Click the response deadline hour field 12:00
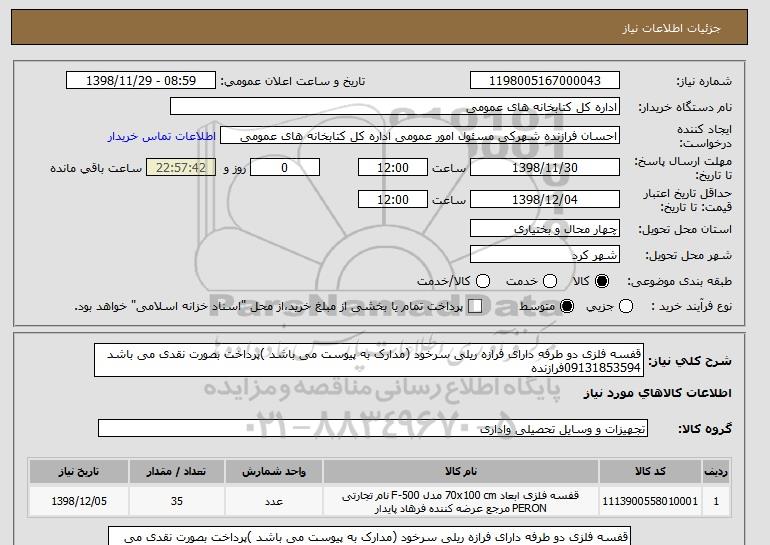 [x=393, y=167]
